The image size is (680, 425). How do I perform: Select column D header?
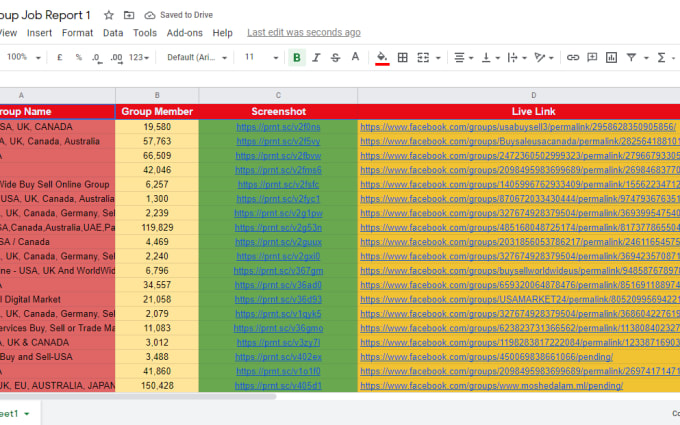coord(519,95)
